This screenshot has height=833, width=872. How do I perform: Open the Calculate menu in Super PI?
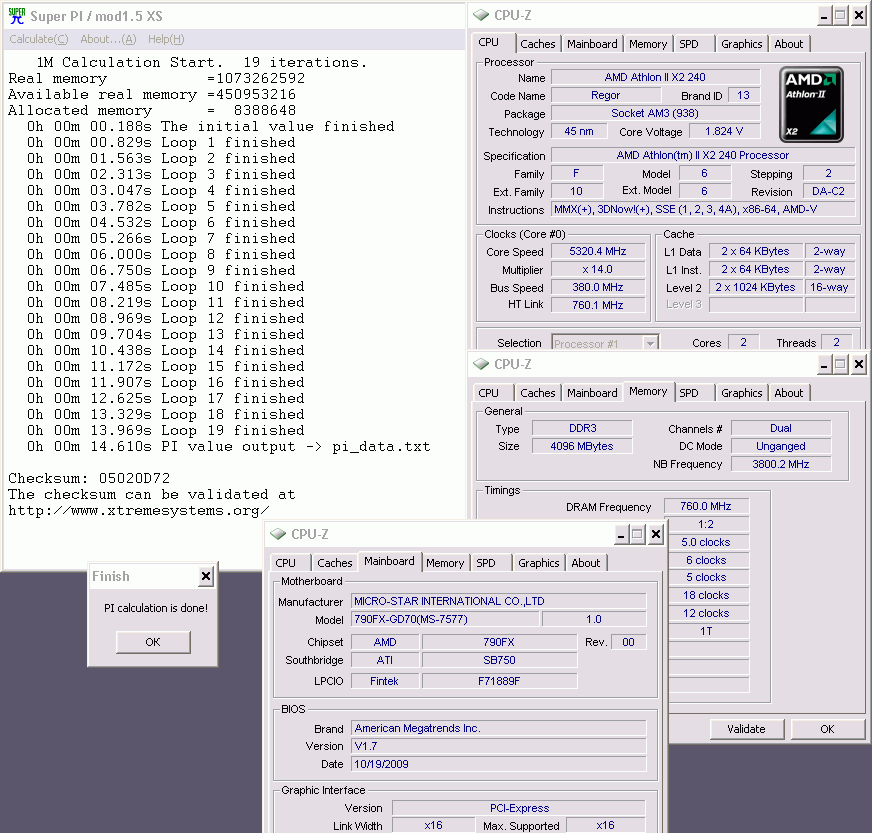[38, 39]
